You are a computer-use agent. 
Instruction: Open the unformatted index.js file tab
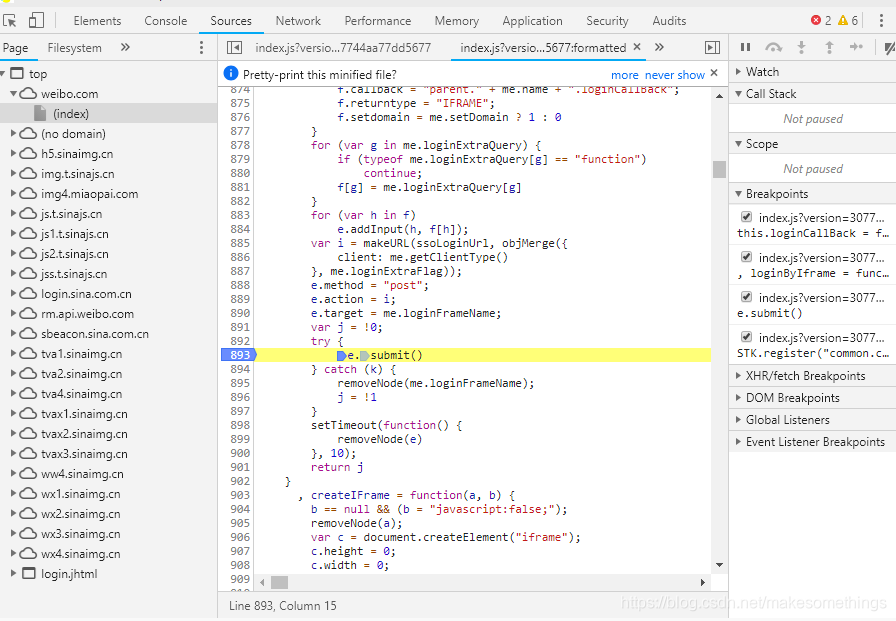tap(343, 48)
